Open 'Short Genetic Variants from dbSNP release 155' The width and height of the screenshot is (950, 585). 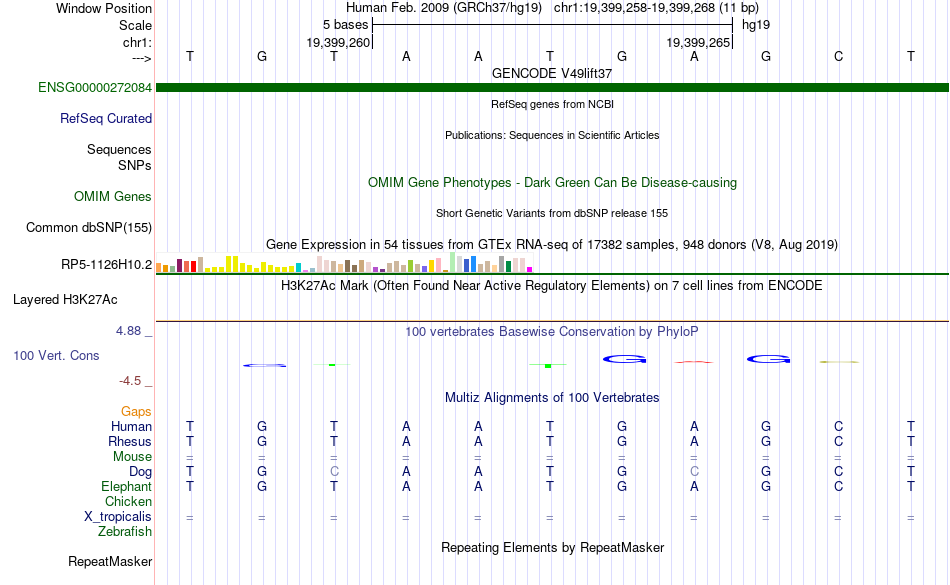pyautogui.click(x=552, y=213)
